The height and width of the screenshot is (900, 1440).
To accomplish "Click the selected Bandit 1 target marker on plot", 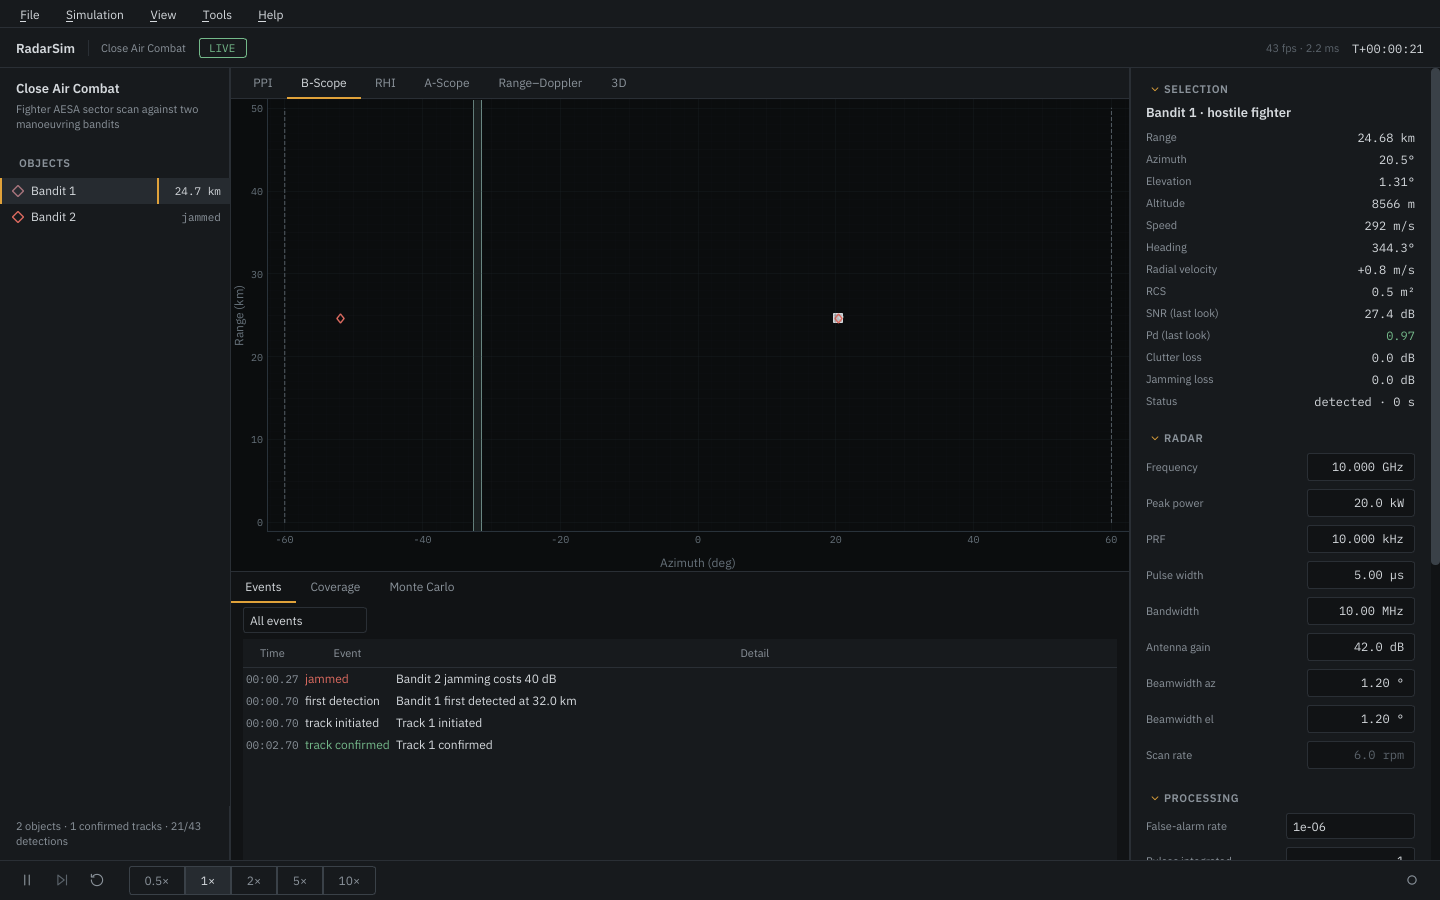I will point(838,318).
